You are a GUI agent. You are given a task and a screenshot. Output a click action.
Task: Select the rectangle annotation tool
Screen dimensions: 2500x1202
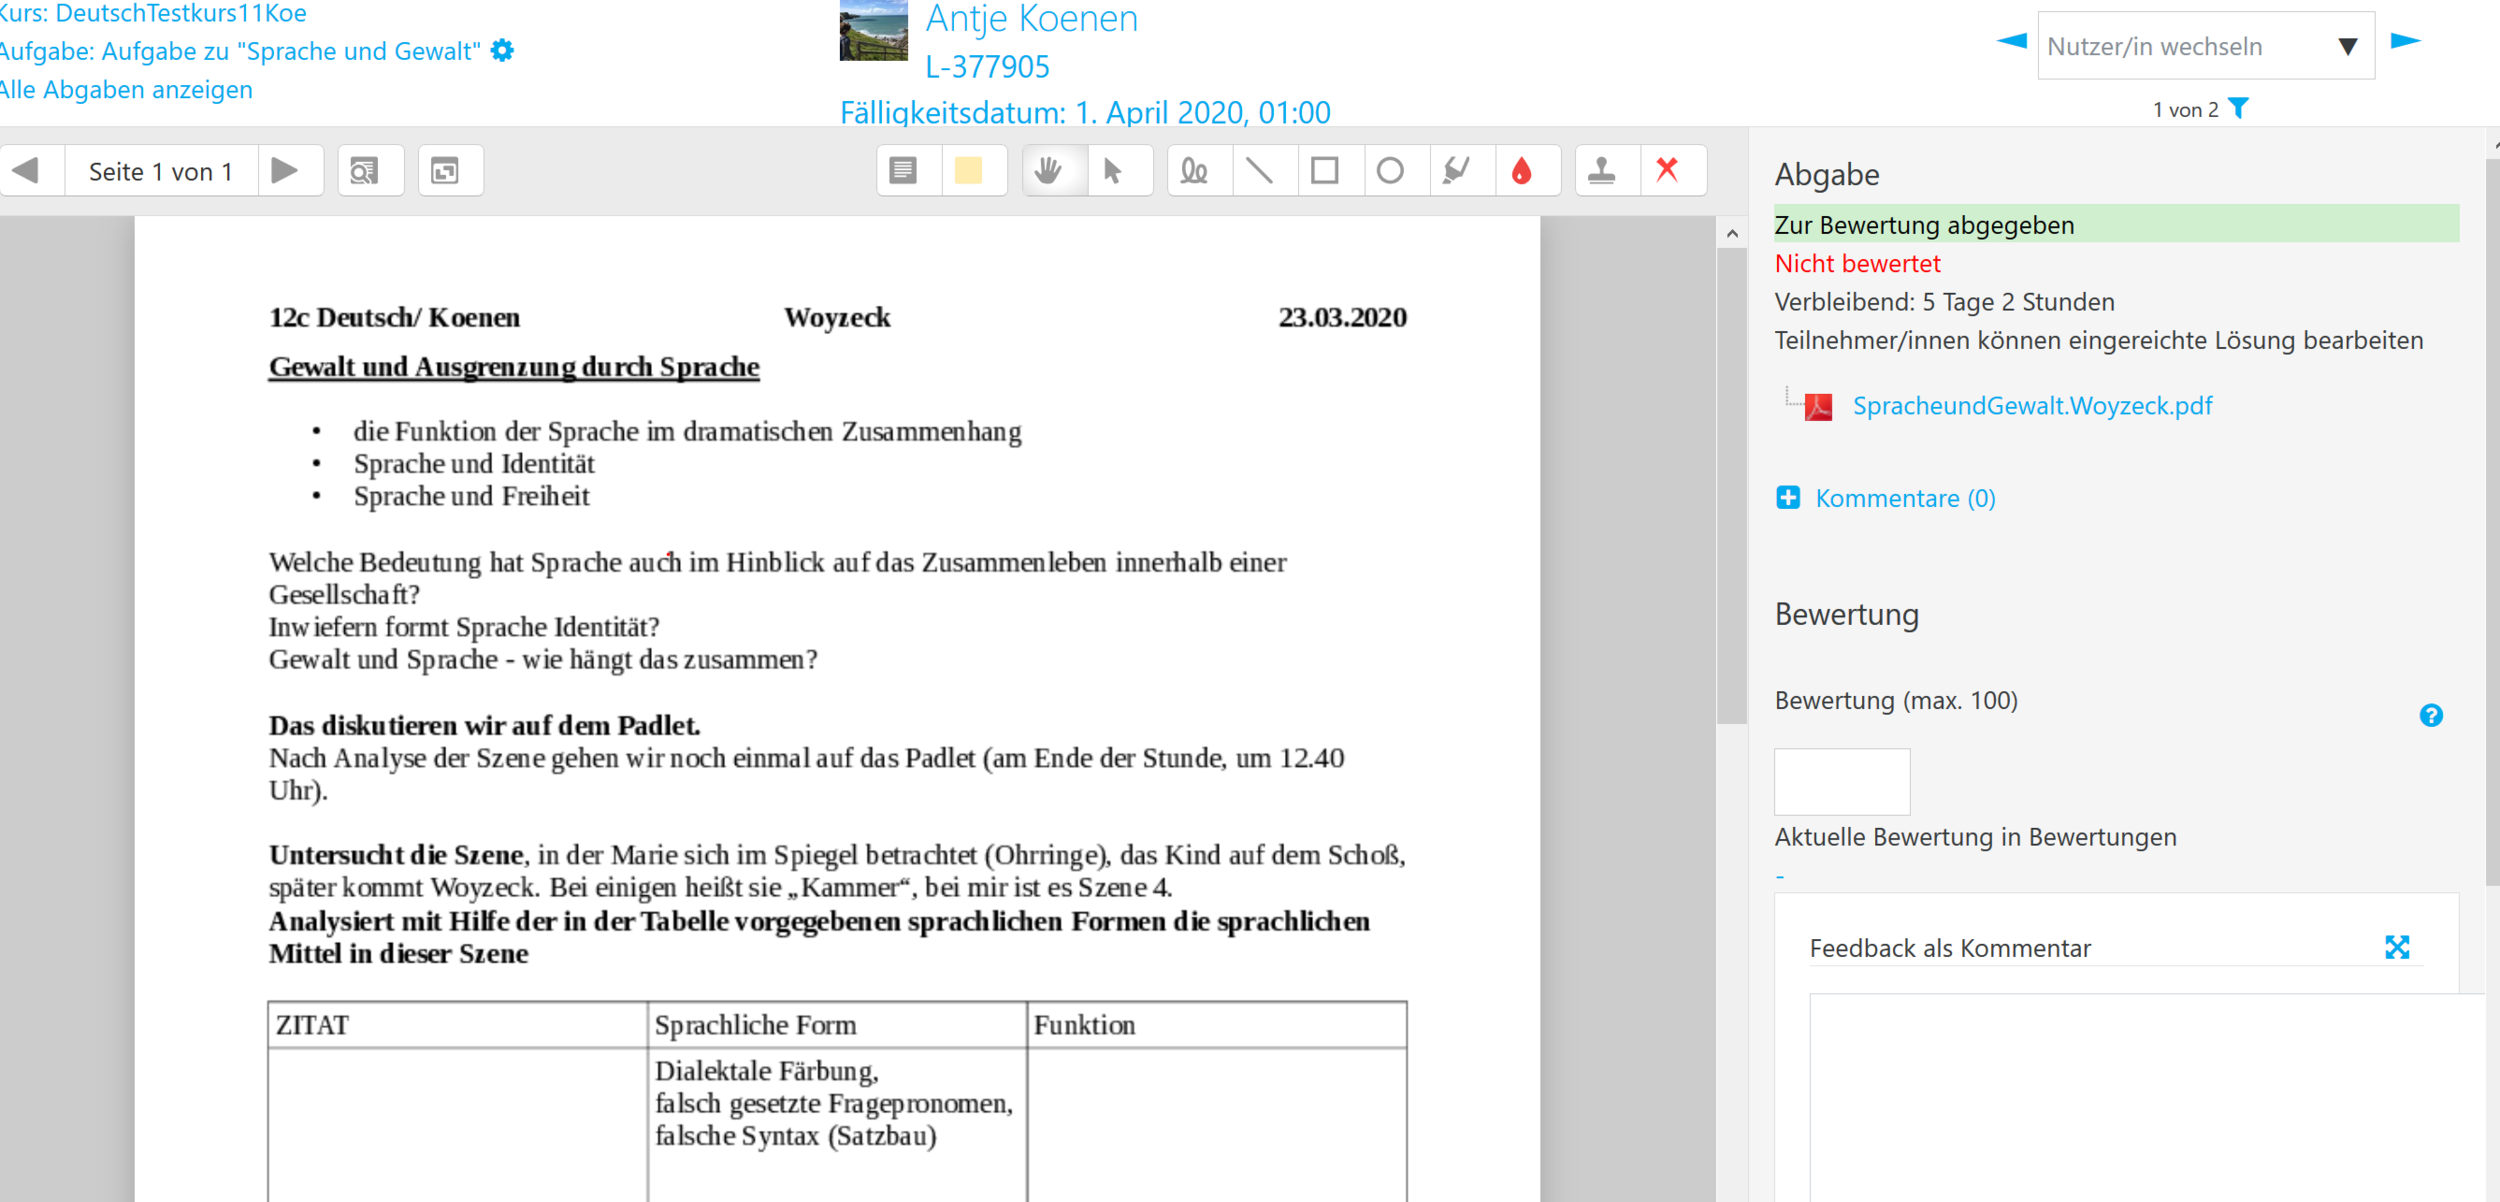tap(1325, 171)
